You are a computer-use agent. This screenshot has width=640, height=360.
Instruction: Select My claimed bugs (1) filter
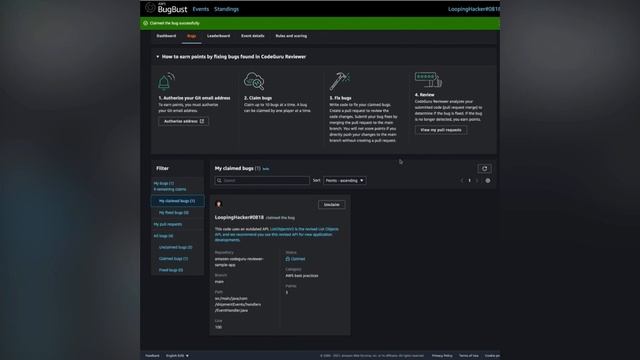[x=177, y=201]
